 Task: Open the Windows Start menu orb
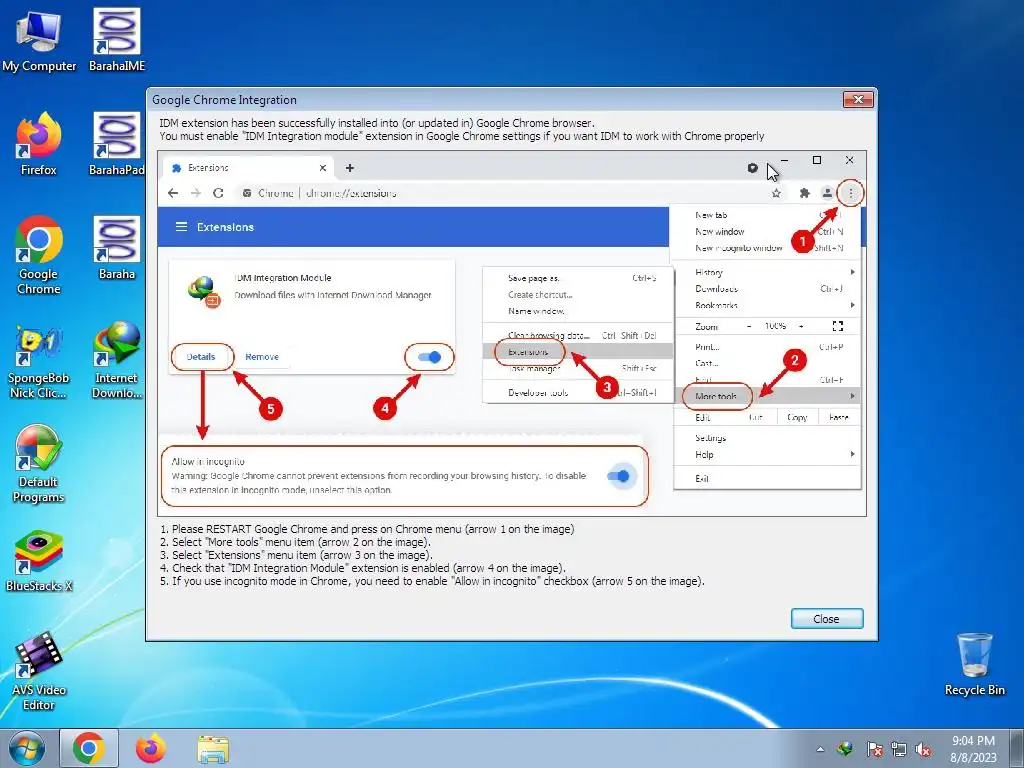(x=27, y=748)
